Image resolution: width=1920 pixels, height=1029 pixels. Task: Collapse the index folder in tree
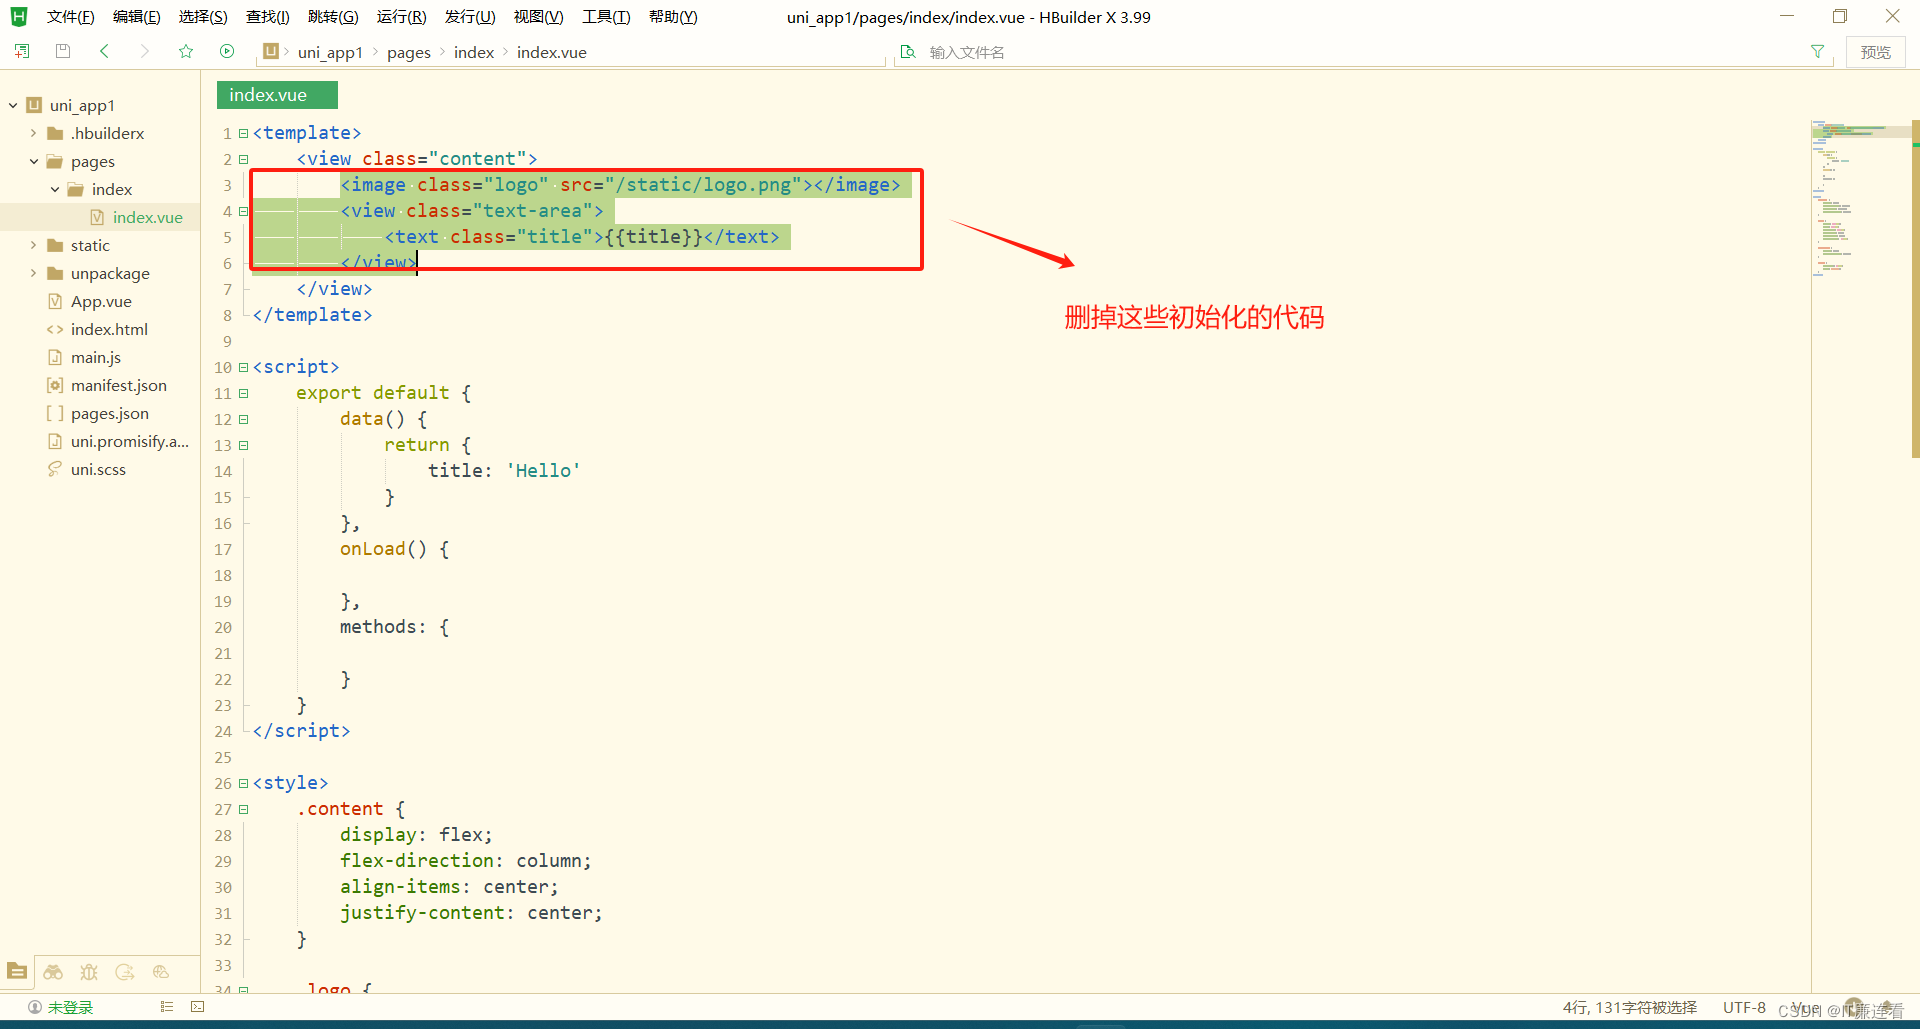[x=55, y=189]
